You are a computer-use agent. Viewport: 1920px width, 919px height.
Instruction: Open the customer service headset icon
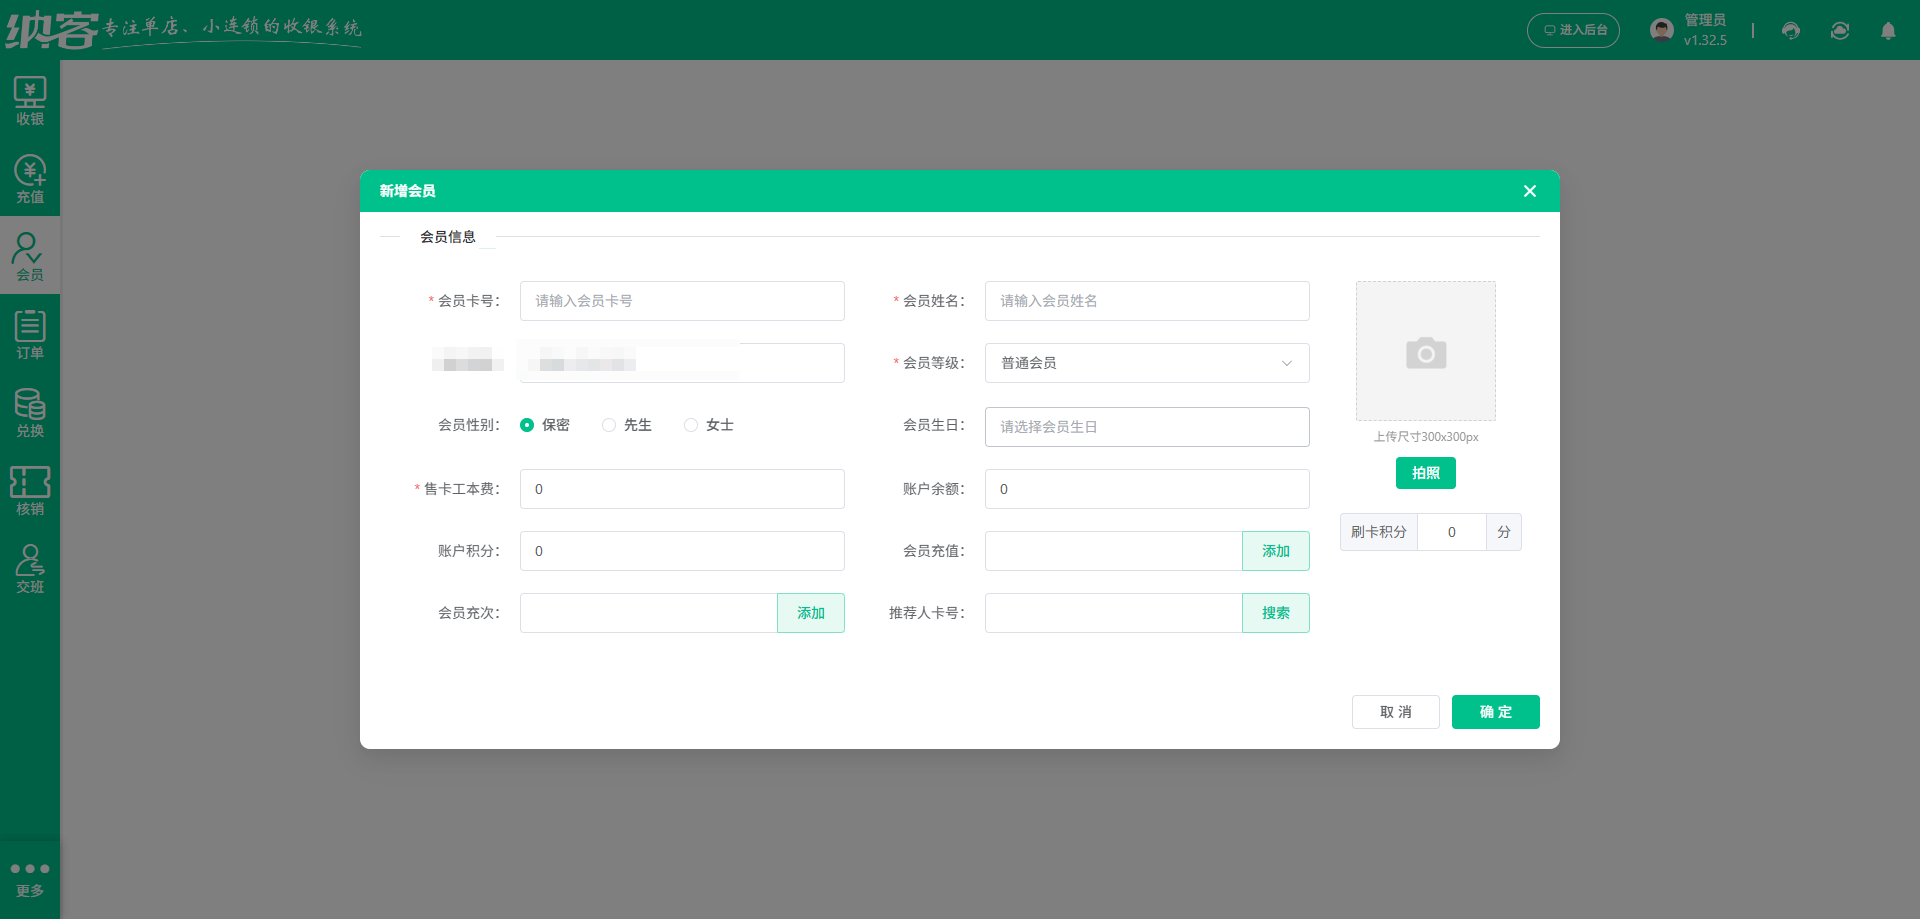click(1790, 30)
